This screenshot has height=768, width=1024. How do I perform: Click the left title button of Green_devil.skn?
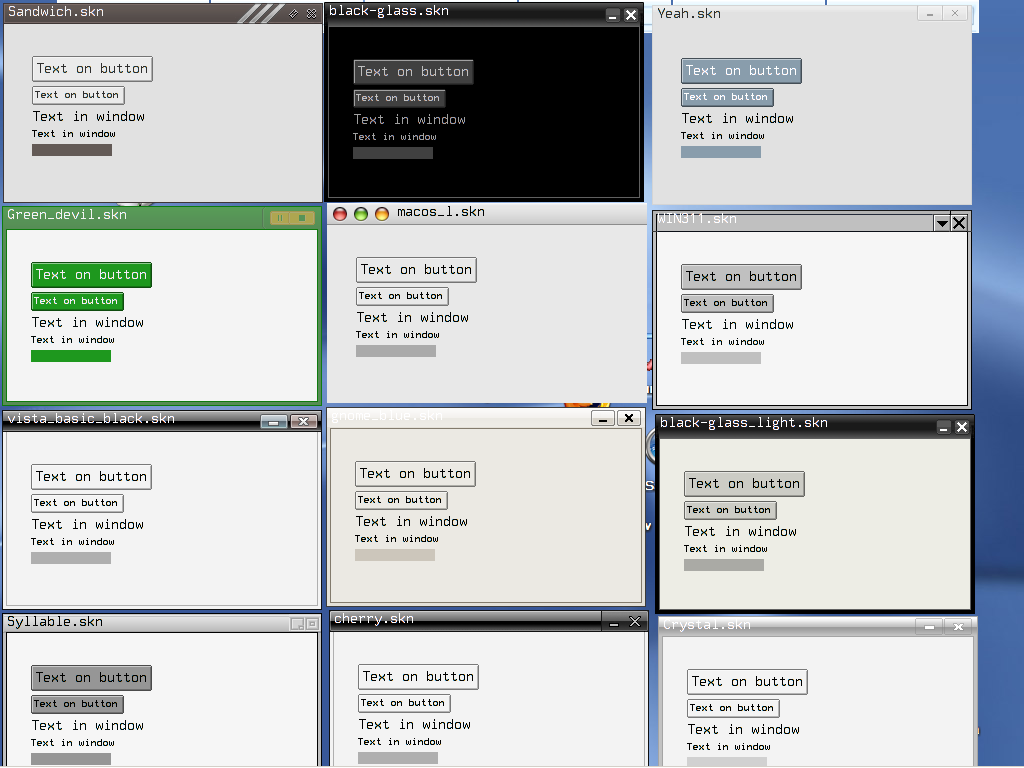(280, 218)
